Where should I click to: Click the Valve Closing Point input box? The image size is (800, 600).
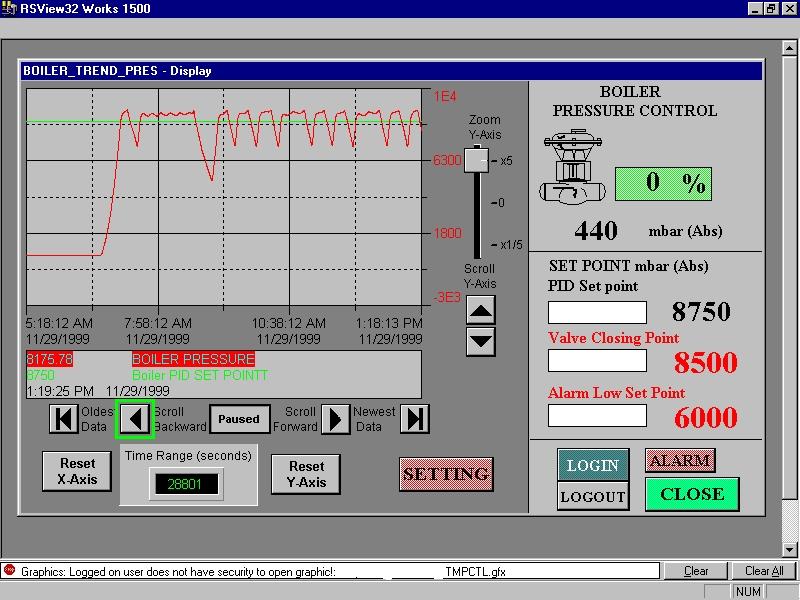click(597, 360)
